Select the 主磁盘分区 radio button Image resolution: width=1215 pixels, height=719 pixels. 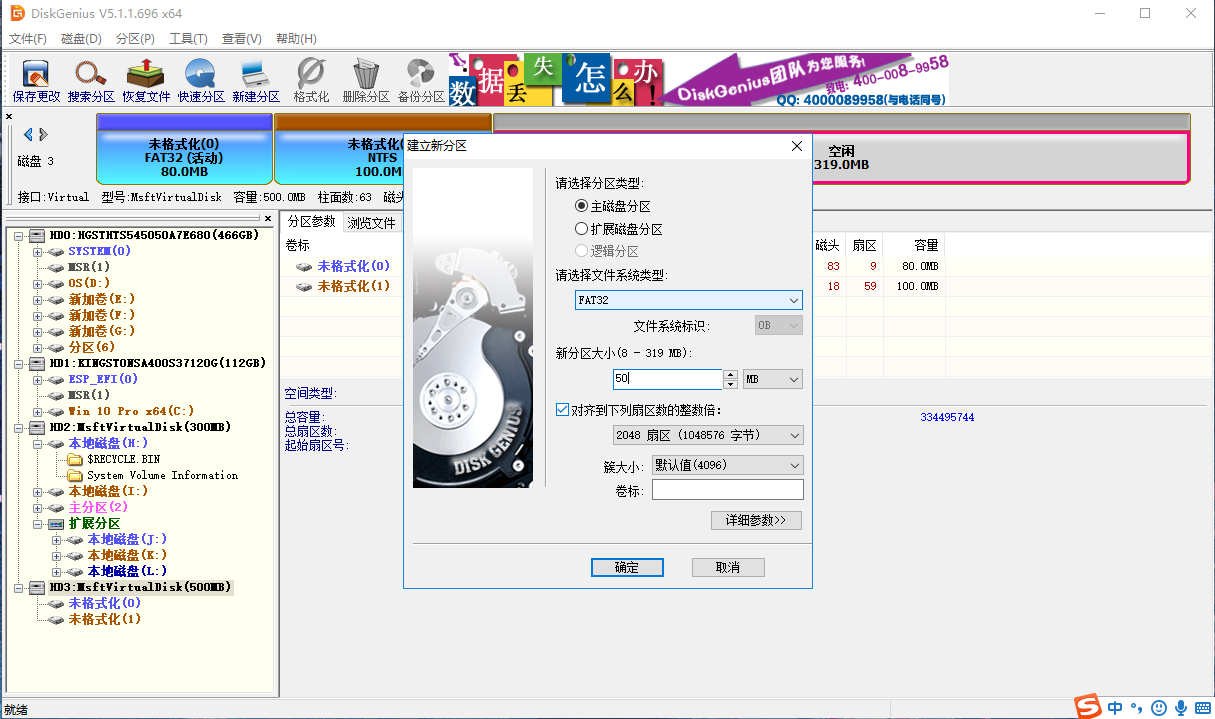coord(582,206)
